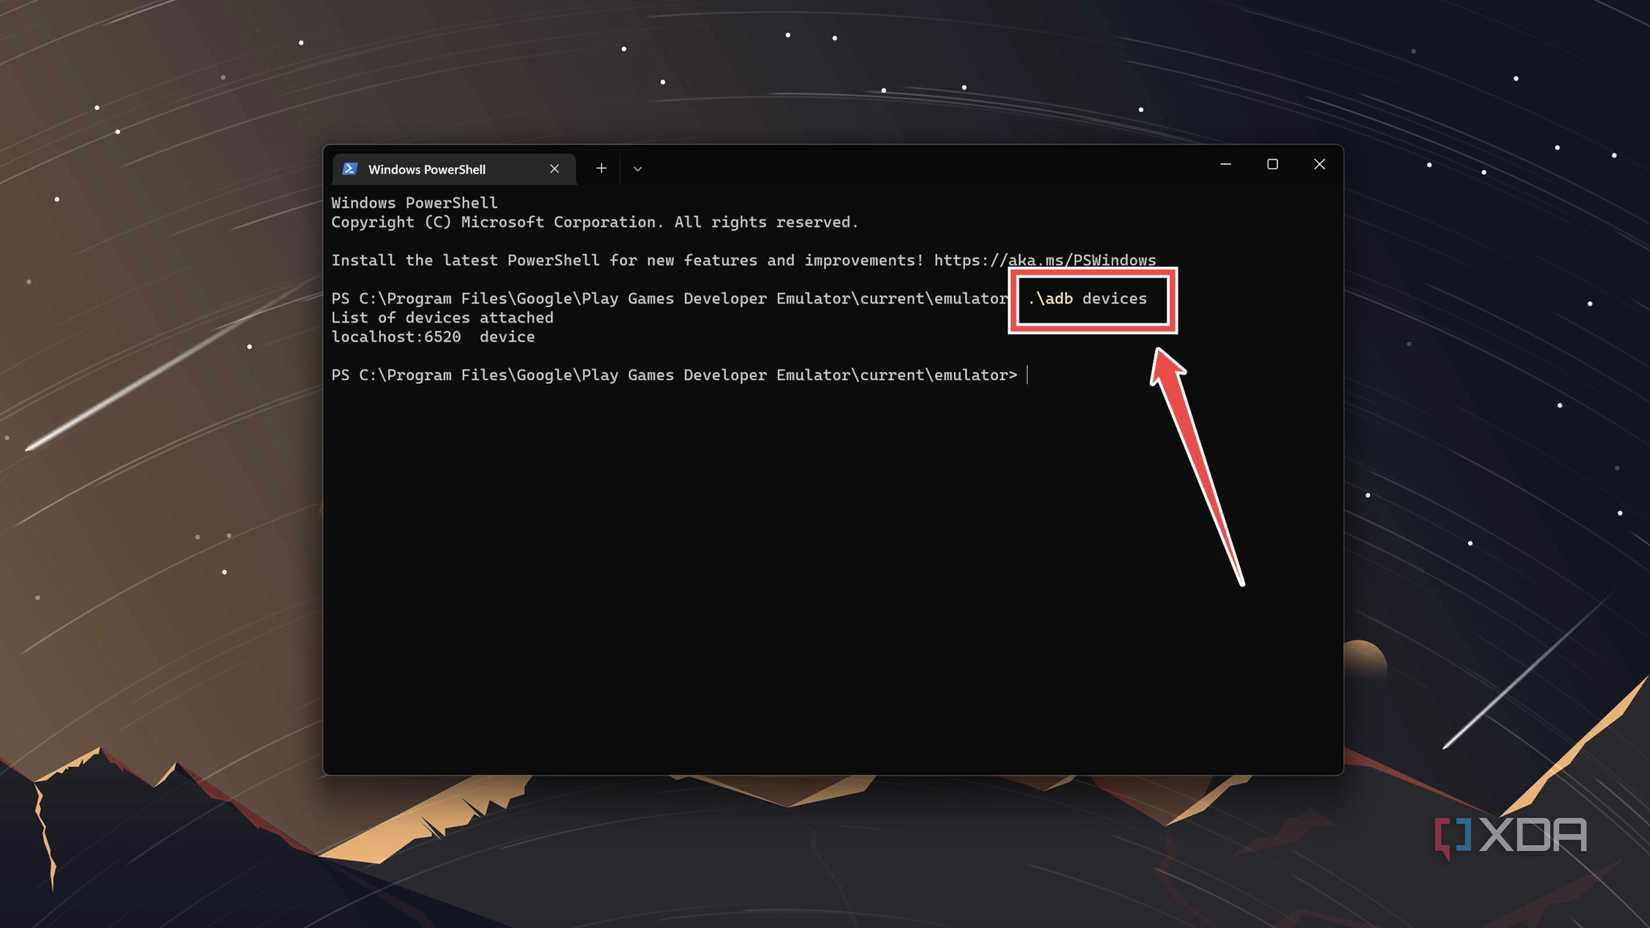Select the localhost:6520 device entry text
This screenshot has height=928, width=1650.
pyautogui.click(x=432, y=337)
